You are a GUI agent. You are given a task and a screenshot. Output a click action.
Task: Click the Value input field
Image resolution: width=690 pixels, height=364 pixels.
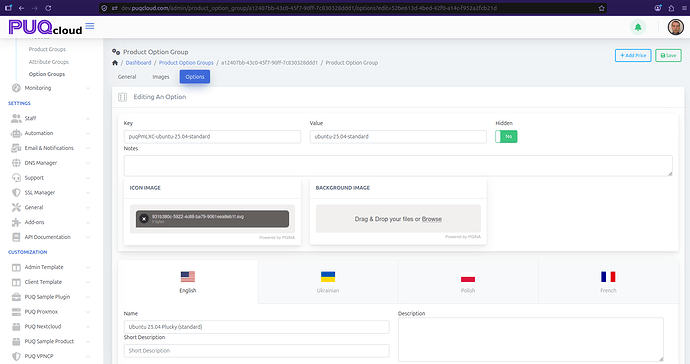[x=398, y=136]
